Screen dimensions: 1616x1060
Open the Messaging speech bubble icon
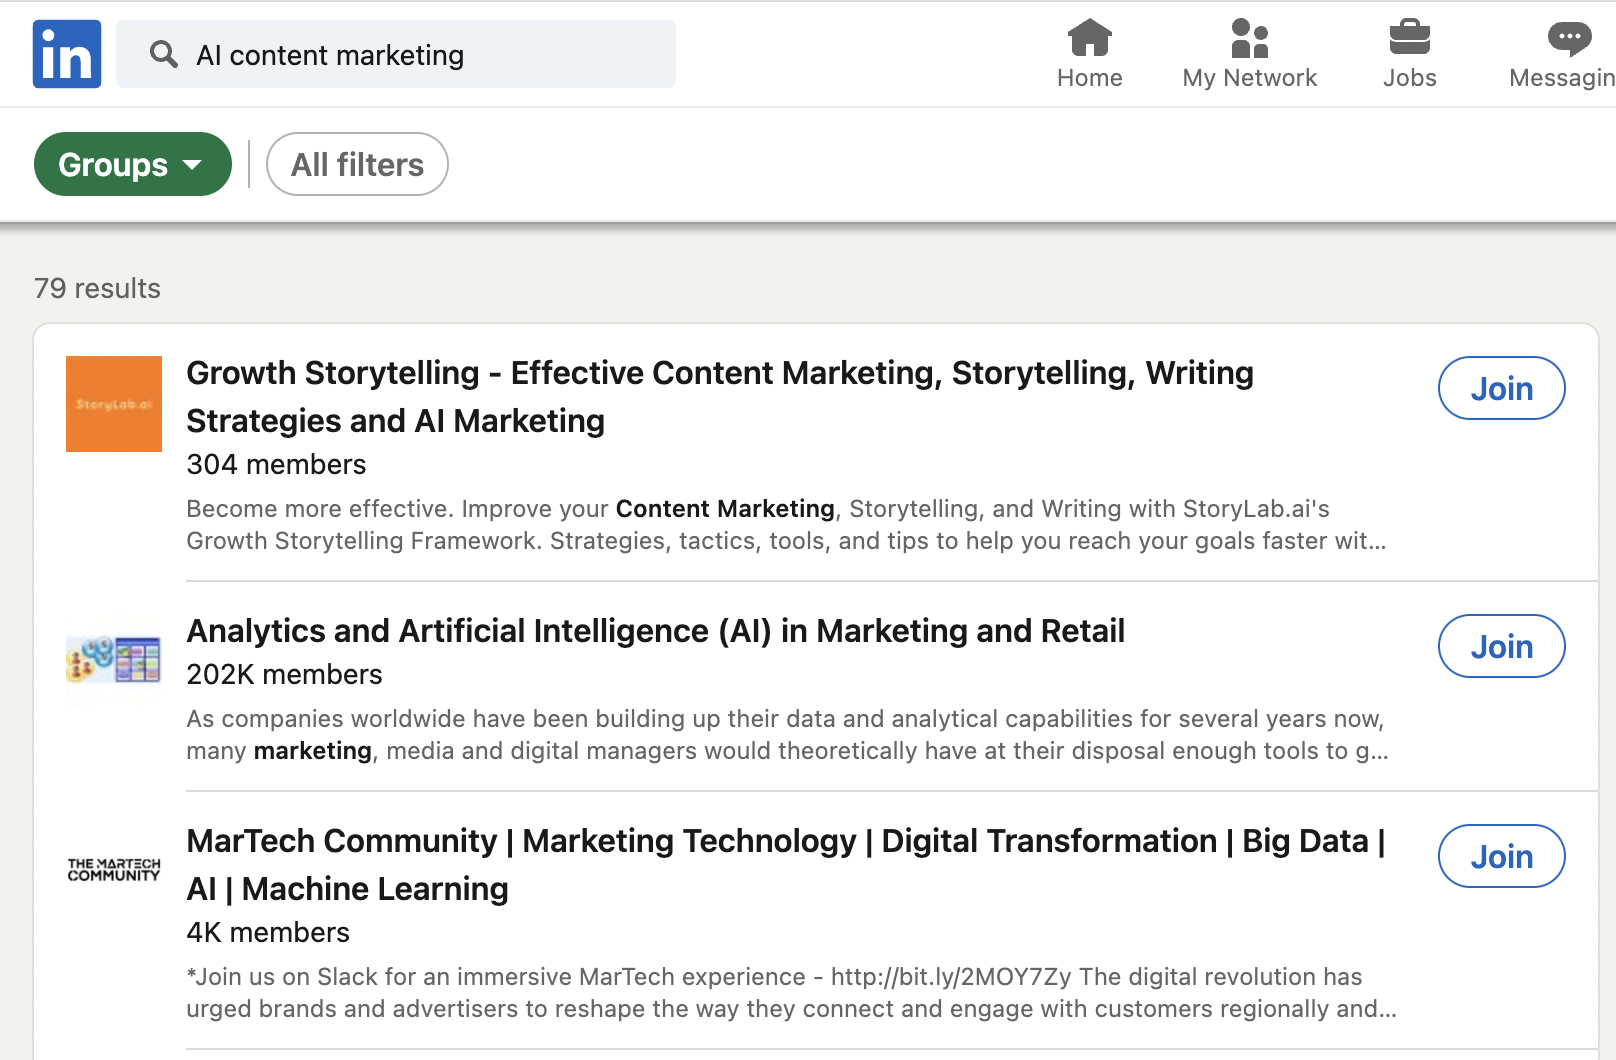[x=1568, y=38]
